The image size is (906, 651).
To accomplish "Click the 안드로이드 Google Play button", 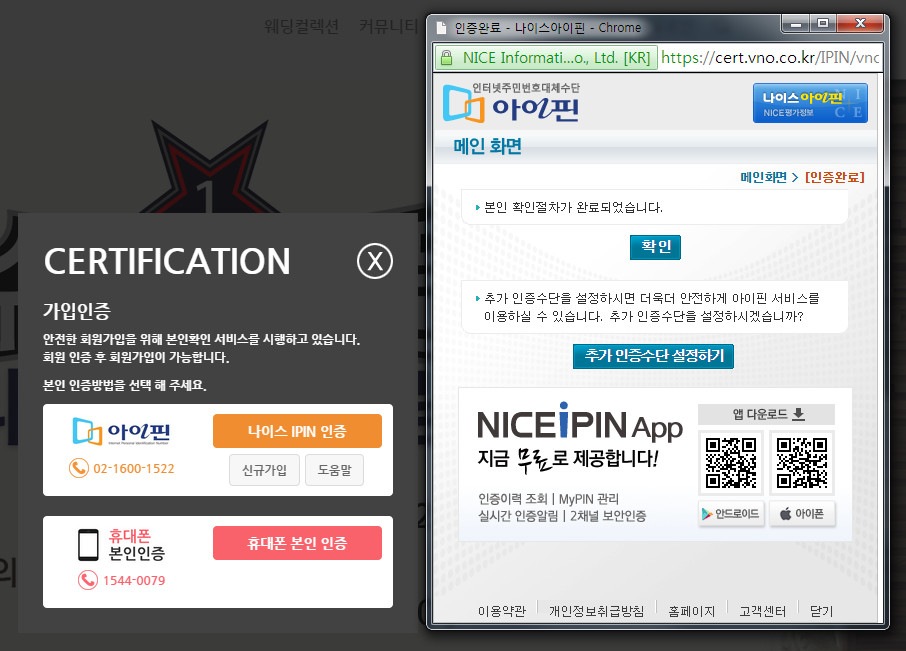I will [x=731, y=514].
